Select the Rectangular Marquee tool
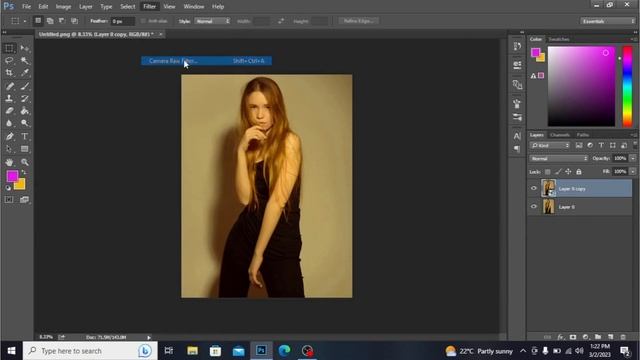 click(9, 48)
